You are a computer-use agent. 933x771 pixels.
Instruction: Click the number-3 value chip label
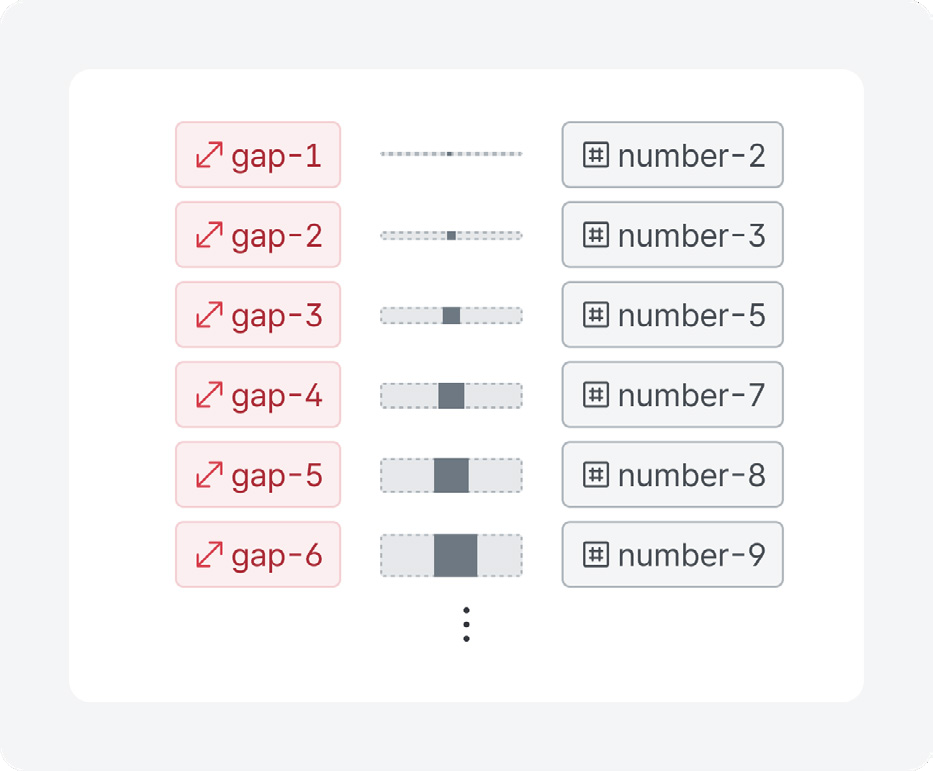coord(691,236)
